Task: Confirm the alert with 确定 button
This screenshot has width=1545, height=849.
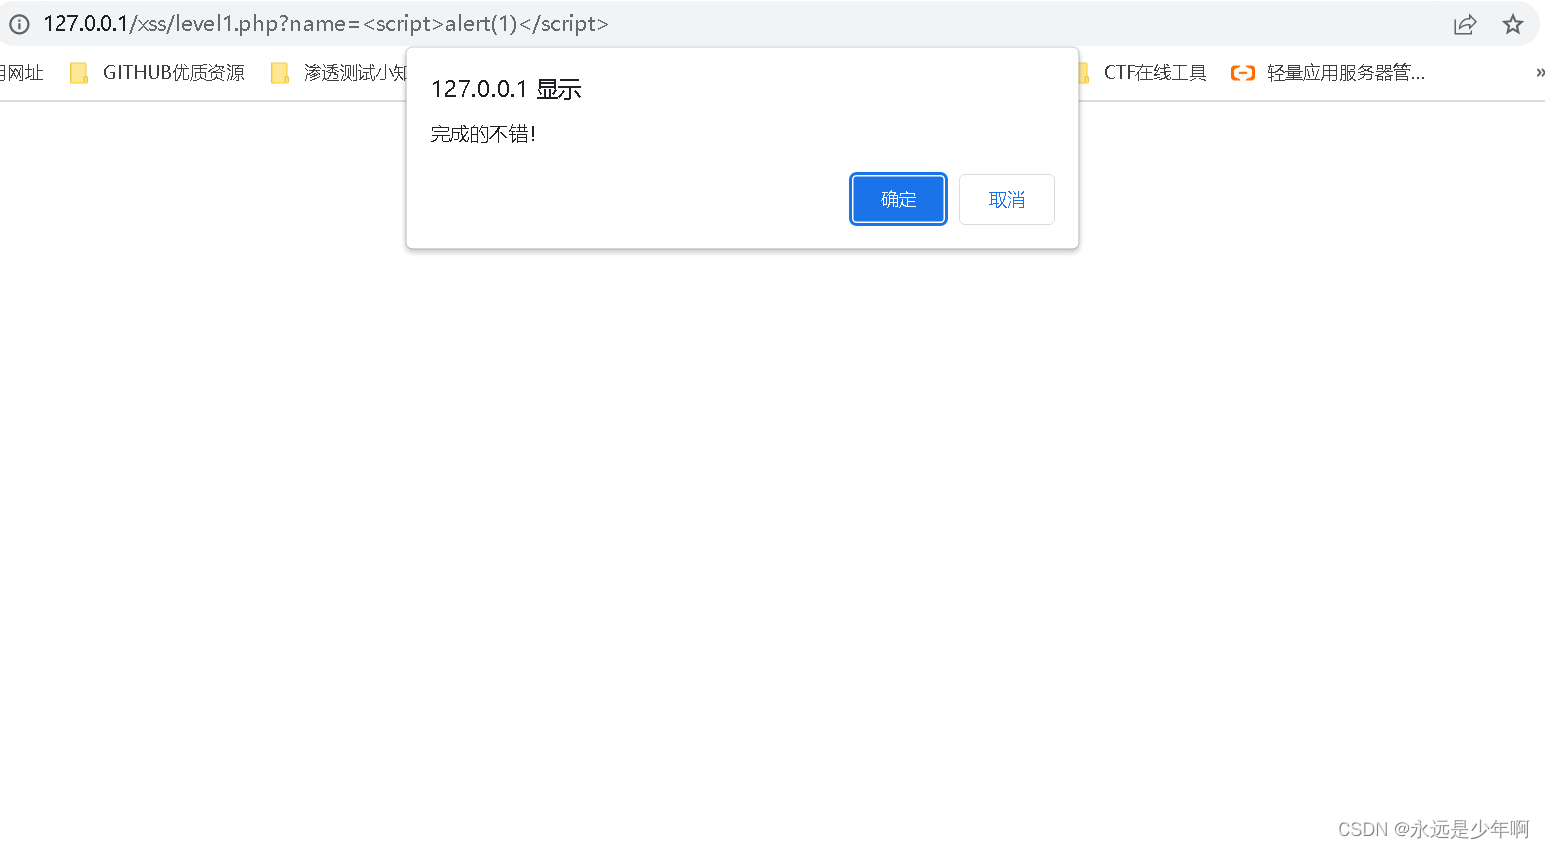Action: pos(898,199)
